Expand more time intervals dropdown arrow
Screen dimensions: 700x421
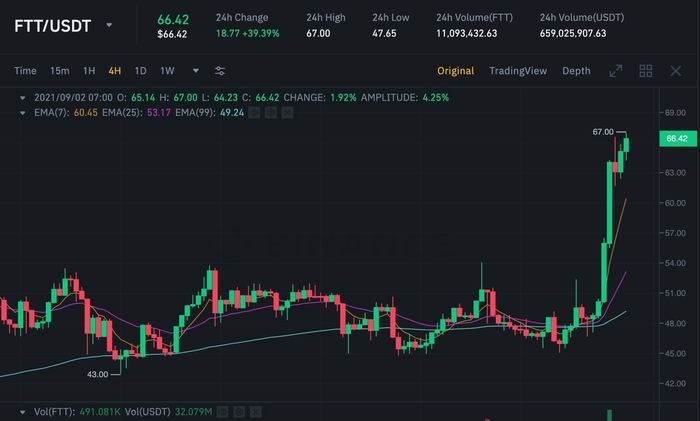[x=196, y=71]
